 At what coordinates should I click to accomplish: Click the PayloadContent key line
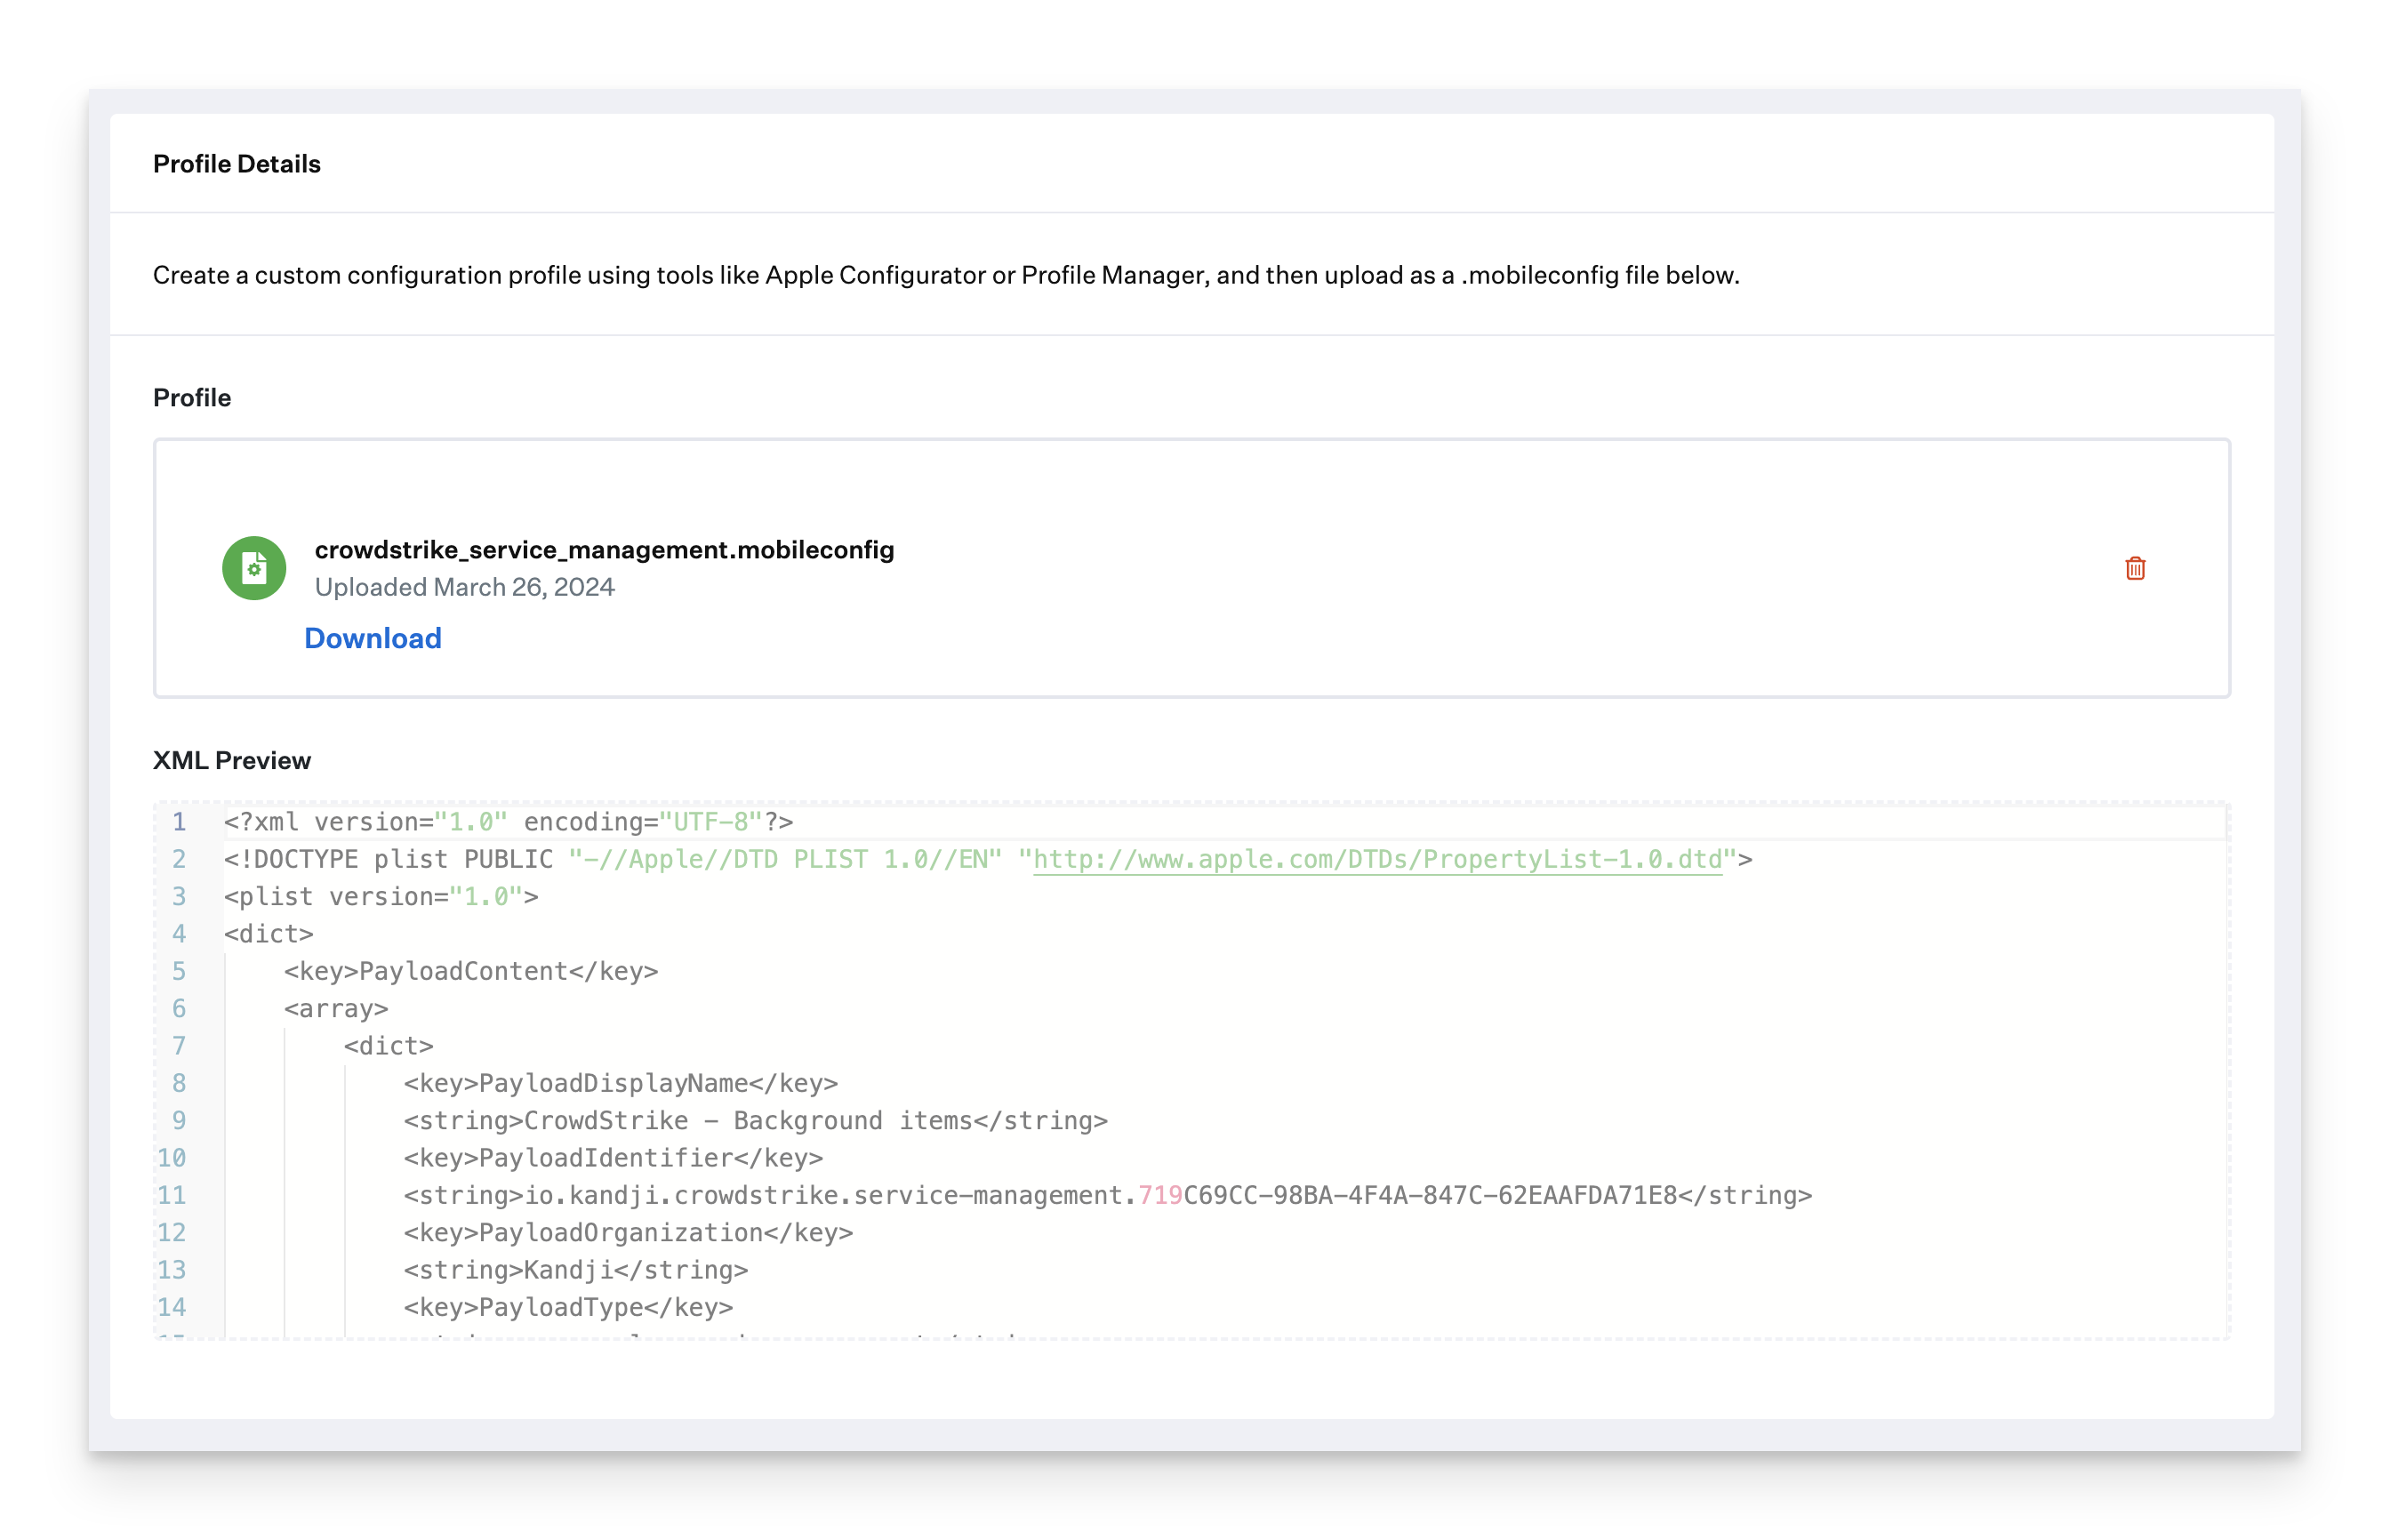[x=470, y=971]
